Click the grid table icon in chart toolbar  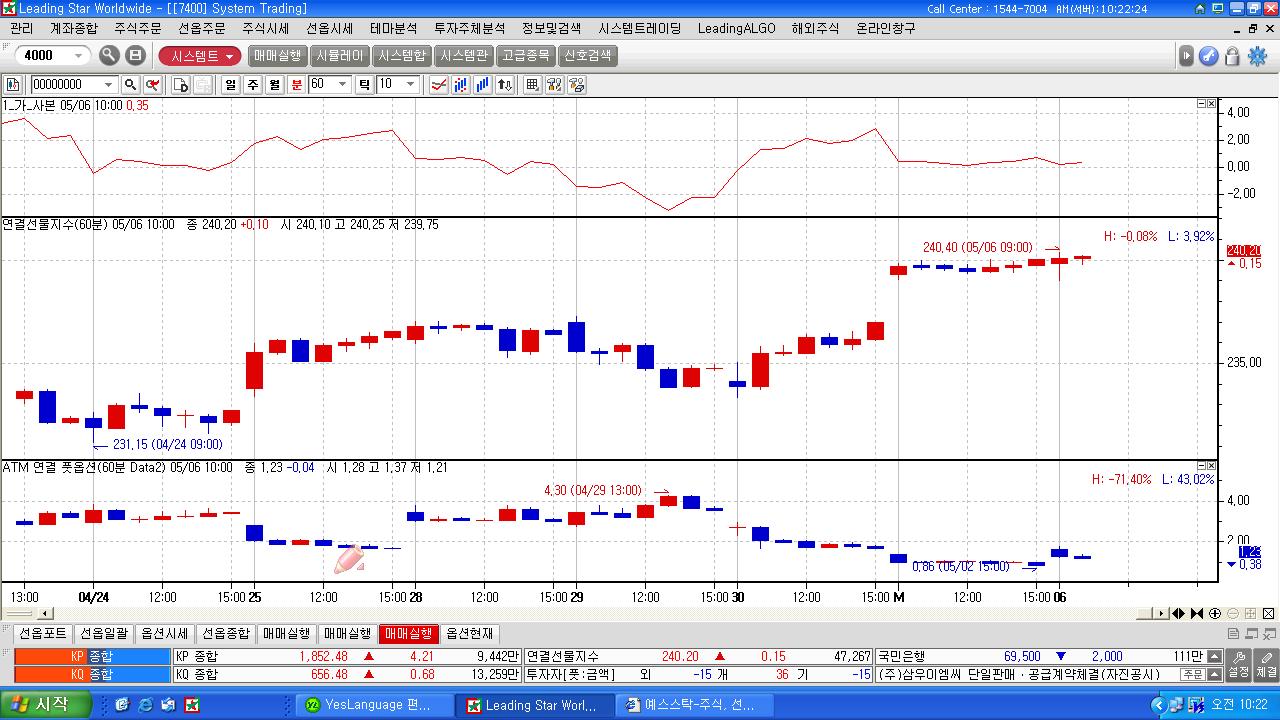(532, 85)
